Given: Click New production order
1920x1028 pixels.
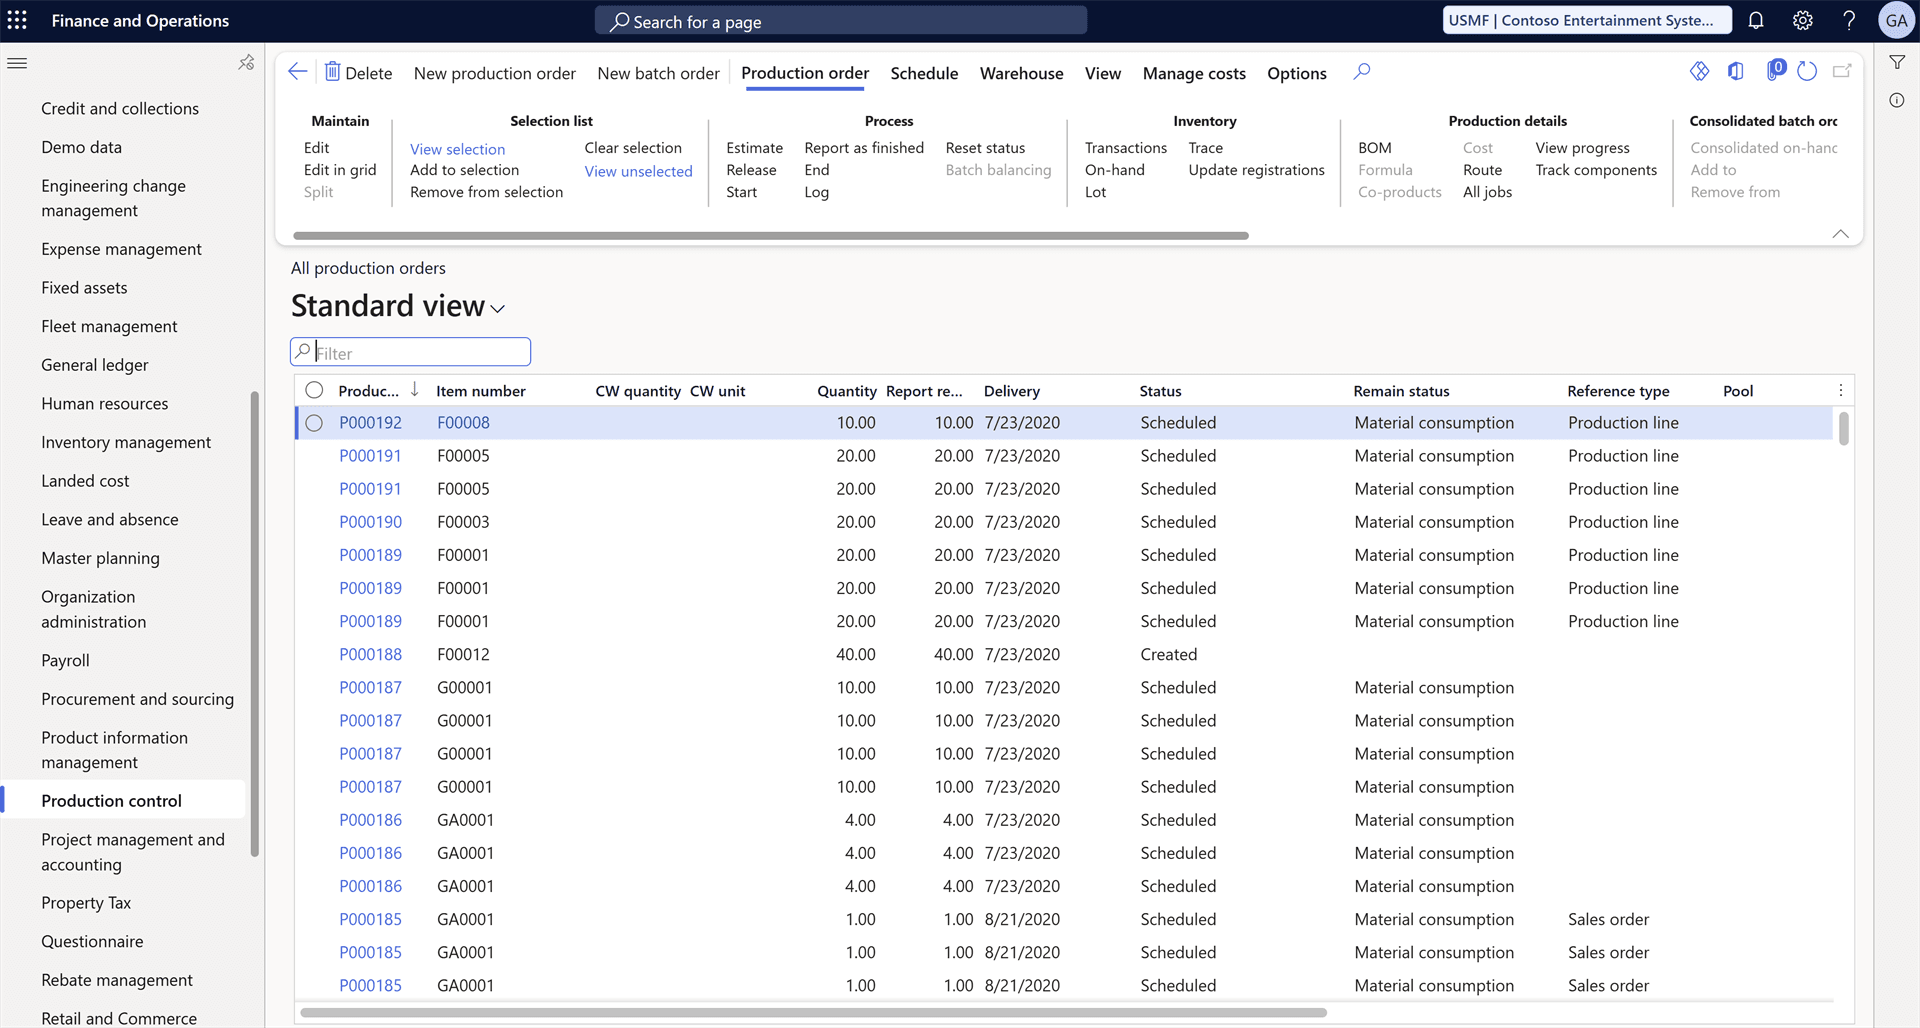Looking at the screenshot, I should 495,73.
